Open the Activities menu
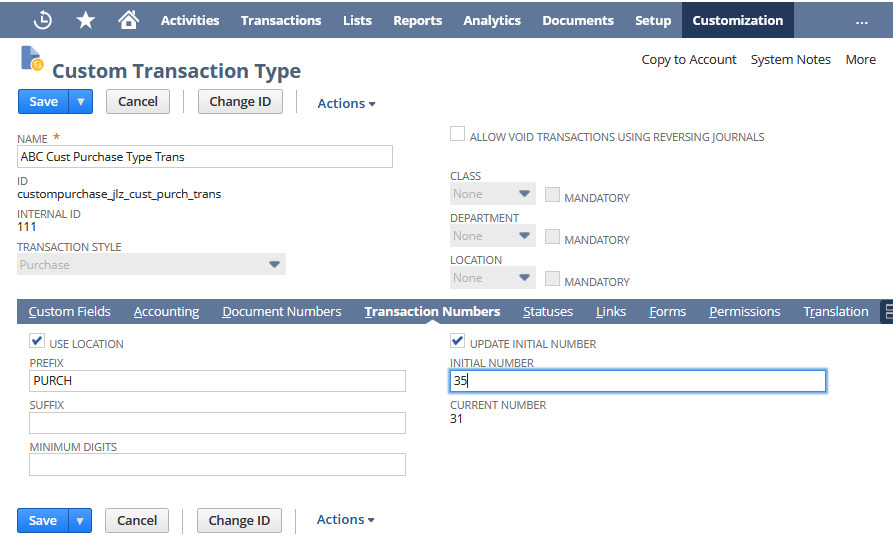The height and width of the screenshot is (539, 893). 190,21
